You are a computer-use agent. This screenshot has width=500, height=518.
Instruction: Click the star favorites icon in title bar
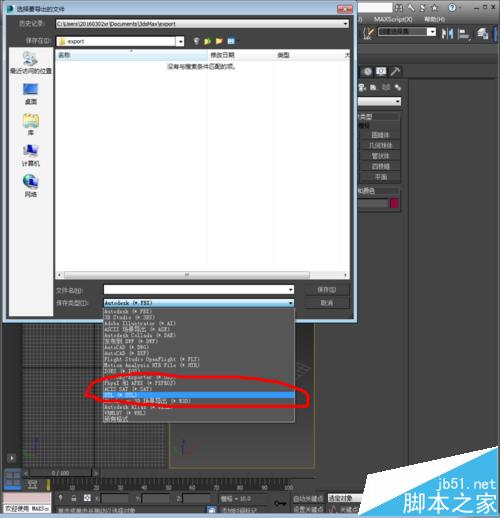(435, 8)
